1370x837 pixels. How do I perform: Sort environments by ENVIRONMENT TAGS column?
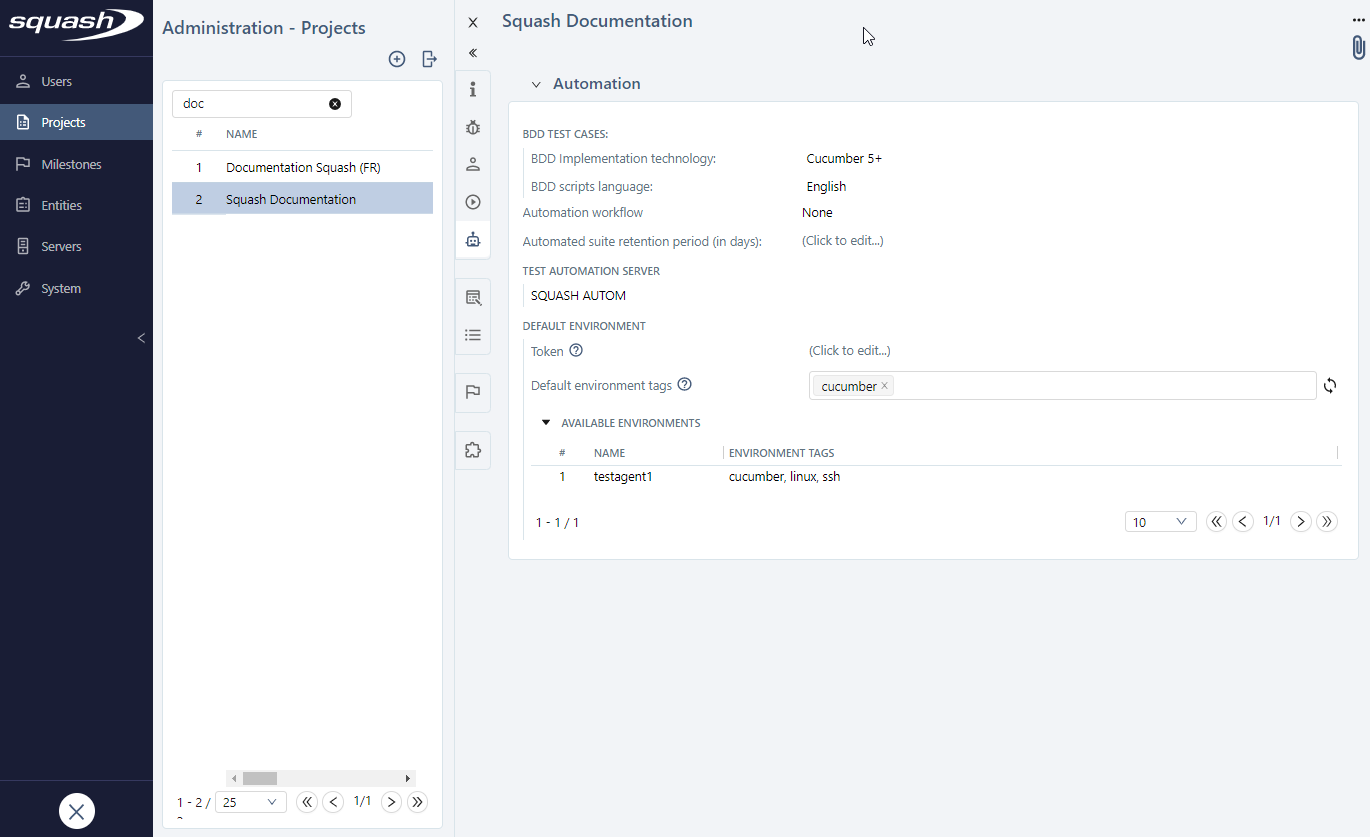tap(781, 453)
